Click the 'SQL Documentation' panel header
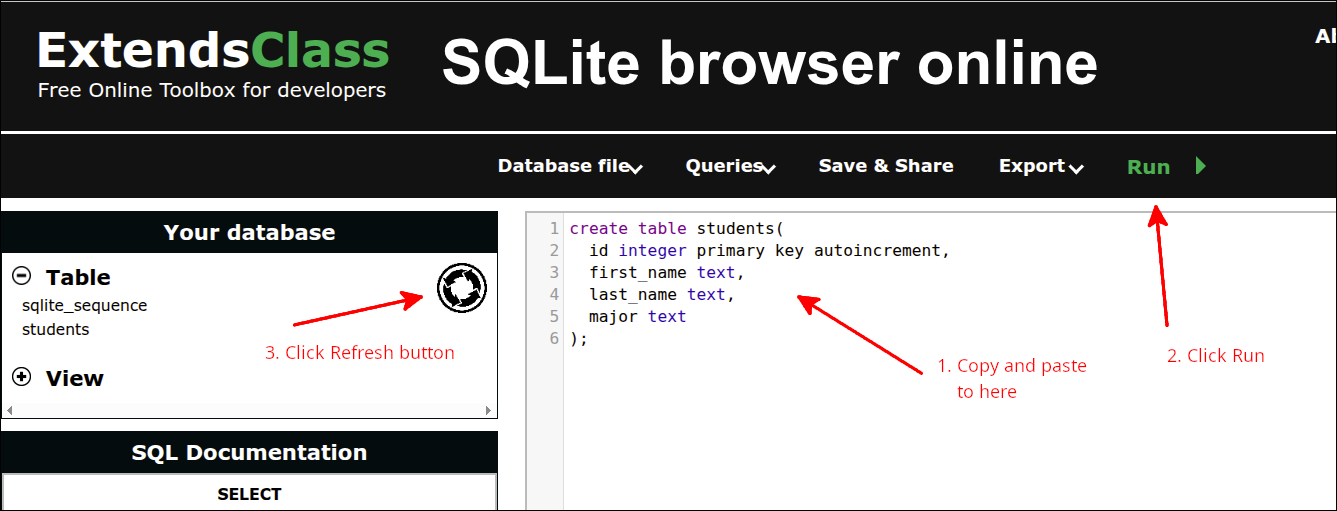Screen dimensions: 1337x511 tap(249, 452)
